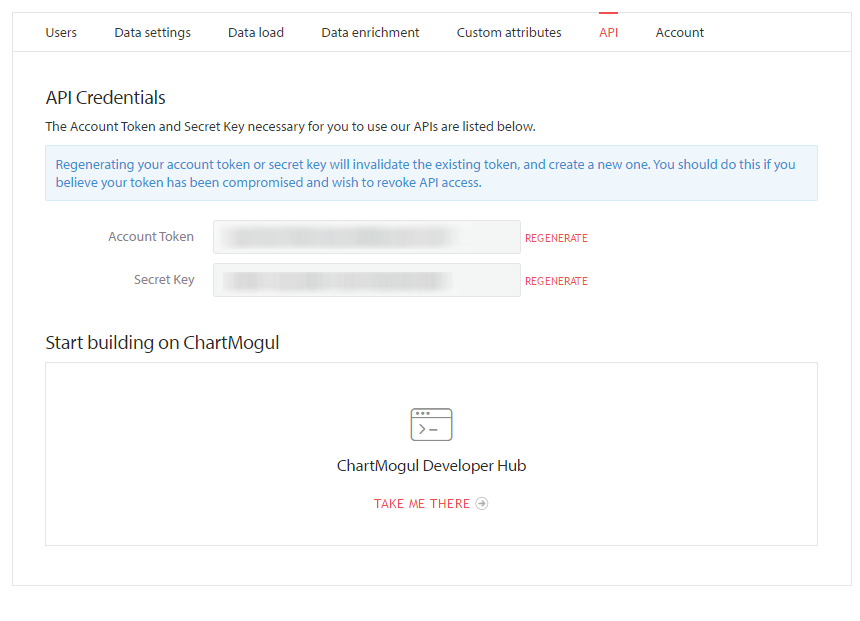Click the Secret Key label

[164, 280]
